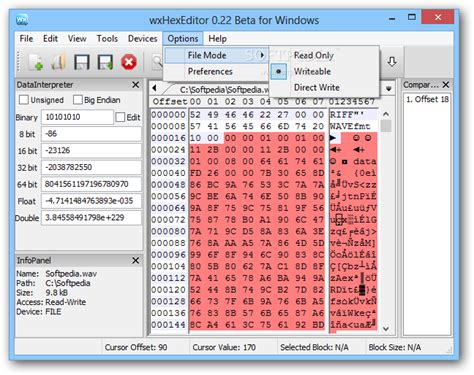Choose the Direct Write file mode
The height and width of the screenshot is (375, 474).
(x=317, y=87)
